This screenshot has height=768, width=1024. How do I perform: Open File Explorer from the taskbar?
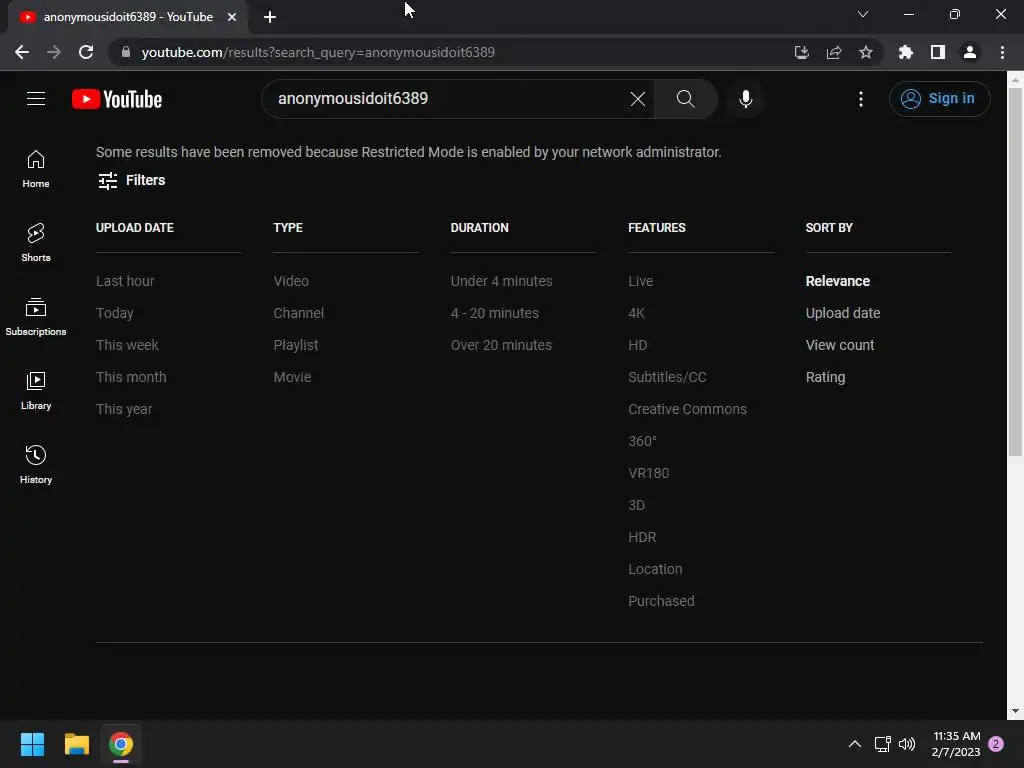pyautogui.click(x=77, y=744)
